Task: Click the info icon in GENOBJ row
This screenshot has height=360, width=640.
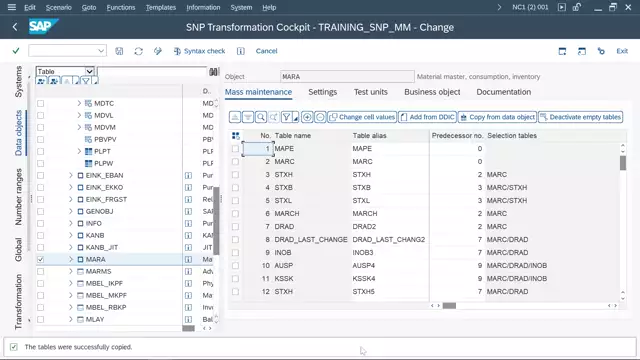Action: (188, 211)
